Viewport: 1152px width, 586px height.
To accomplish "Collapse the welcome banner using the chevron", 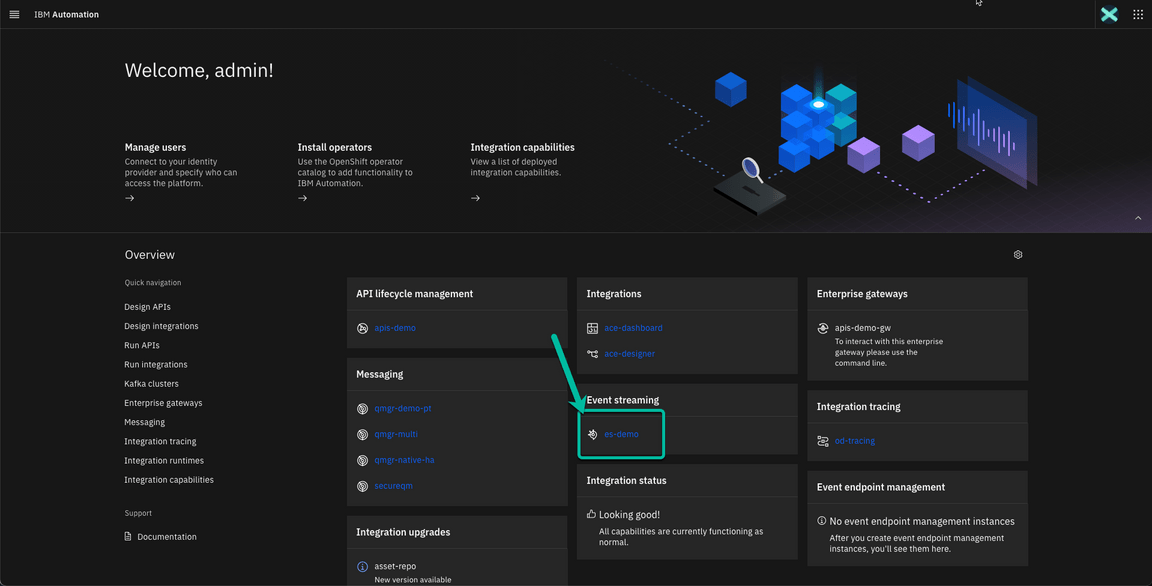I will point(1137,217).
